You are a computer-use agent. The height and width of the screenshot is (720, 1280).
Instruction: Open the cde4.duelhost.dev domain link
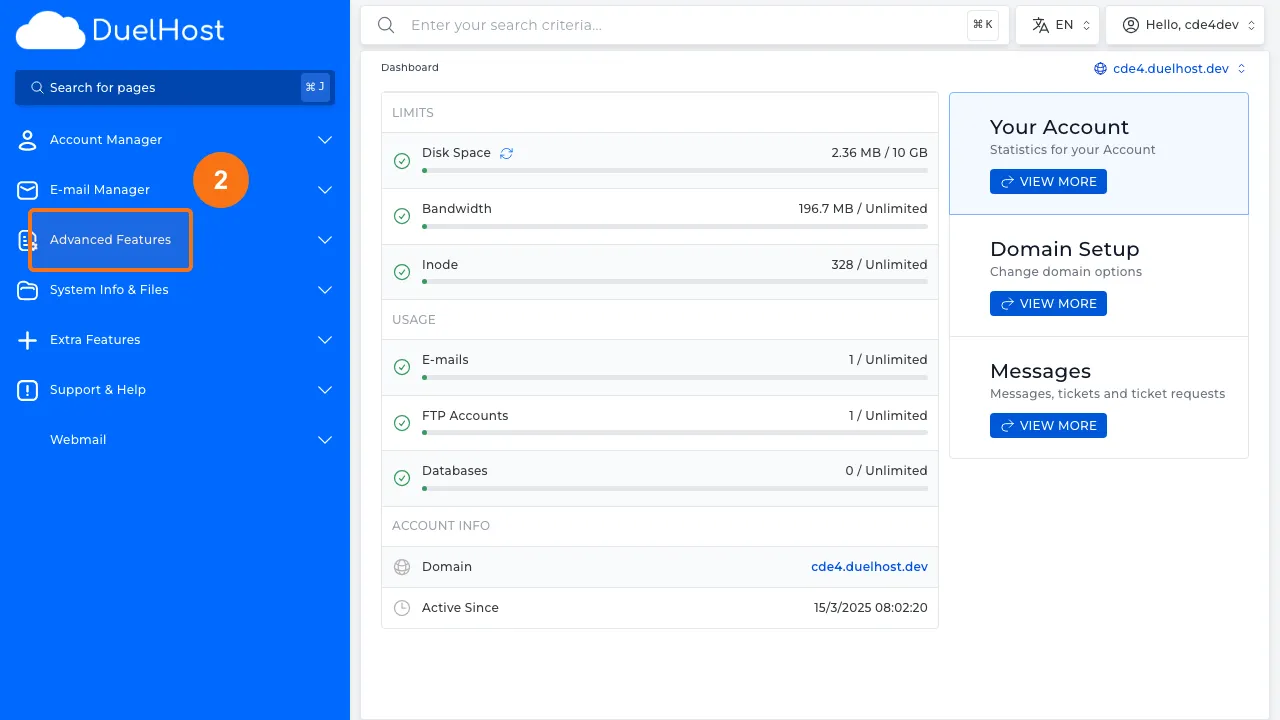[x=869, y=567]
